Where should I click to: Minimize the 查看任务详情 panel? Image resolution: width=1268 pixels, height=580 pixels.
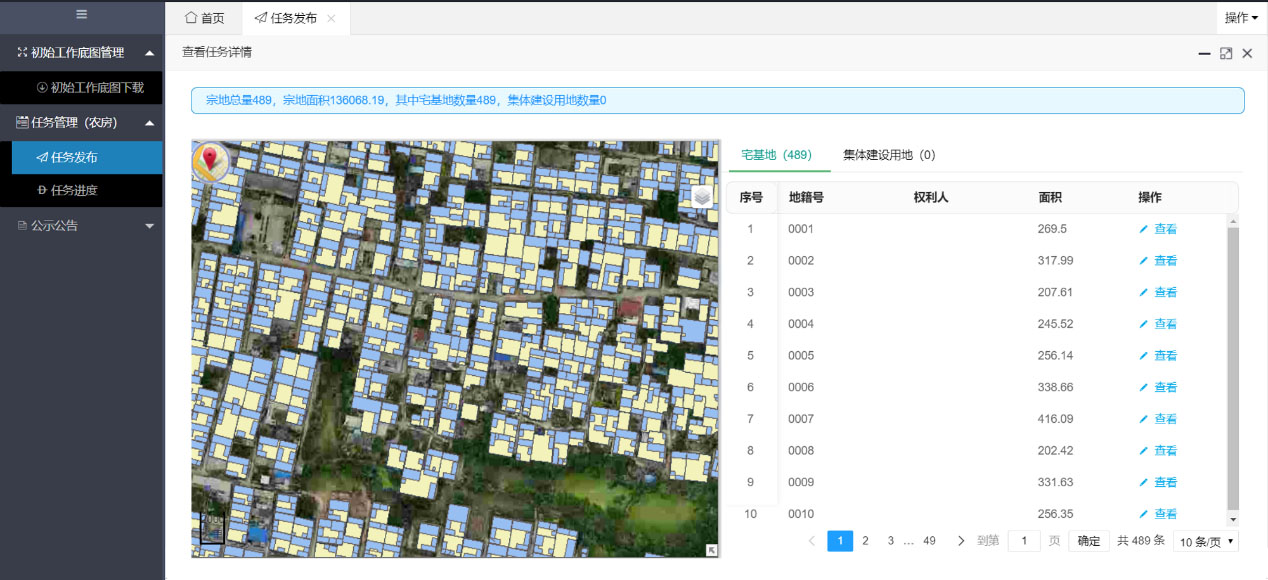(1205, 53)
